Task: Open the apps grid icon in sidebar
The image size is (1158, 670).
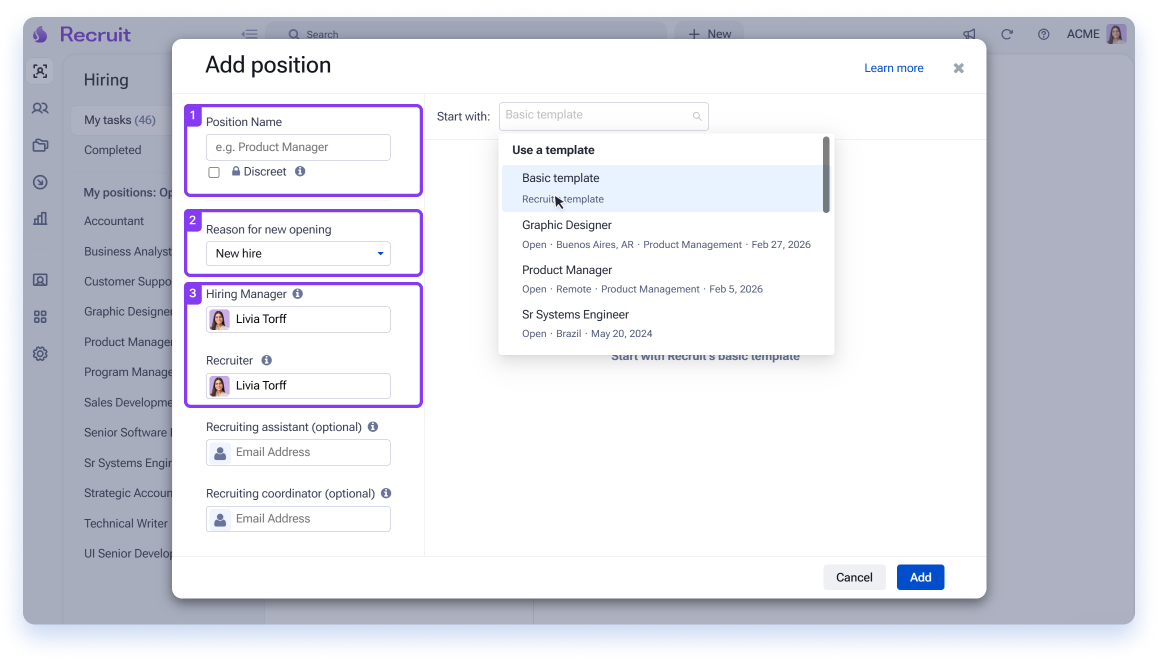Action: click(41, 317)
